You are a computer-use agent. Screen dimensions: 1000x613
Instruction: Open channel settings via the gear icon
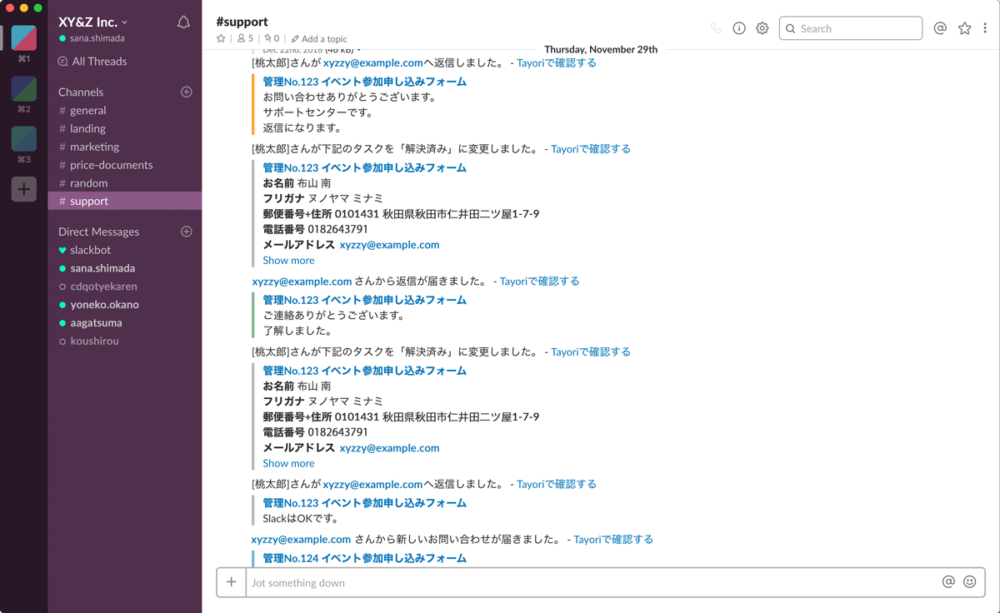761,28
